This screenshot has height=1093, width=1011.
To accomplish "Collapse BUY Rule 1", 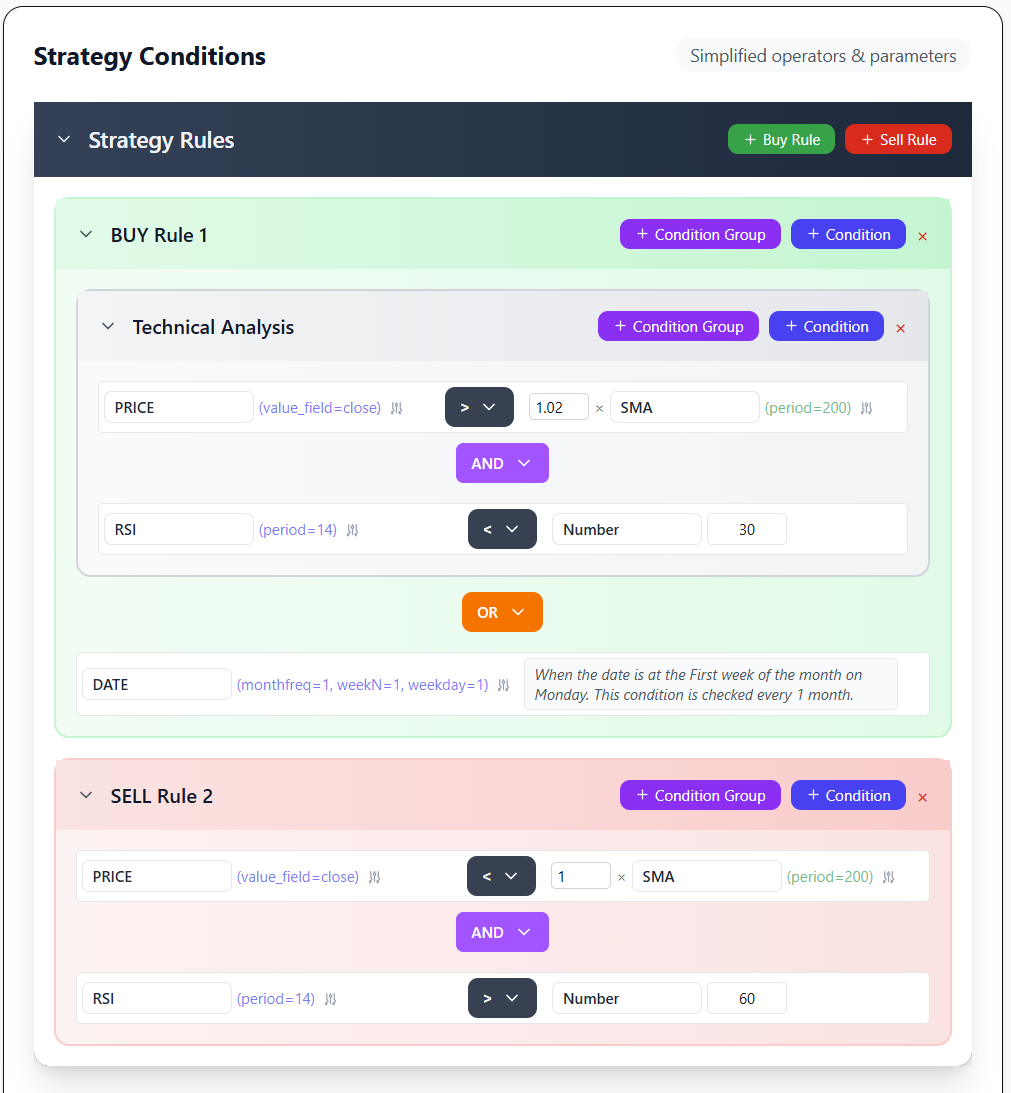I will coord(86,234).
